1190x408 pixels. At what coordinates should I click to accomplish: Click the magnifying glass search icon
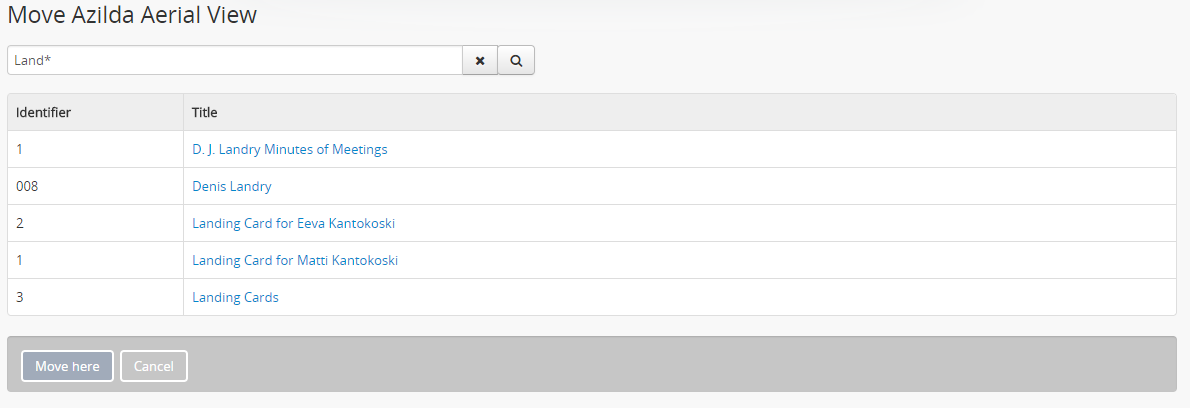click(516, 60)
